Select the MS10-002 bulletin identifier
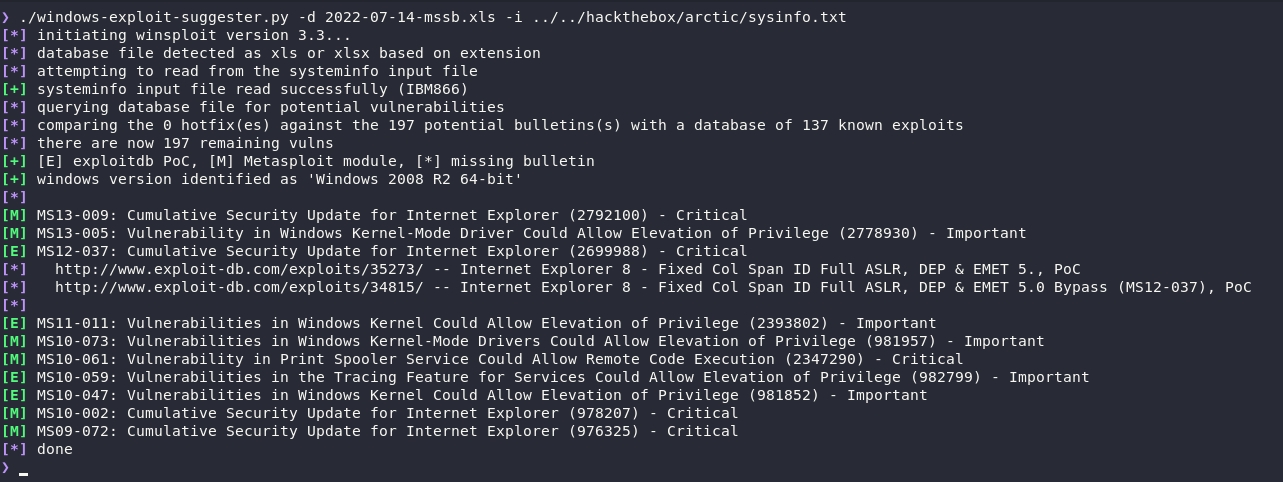The width and height of the screenshot is (1283, 482). 72,413
